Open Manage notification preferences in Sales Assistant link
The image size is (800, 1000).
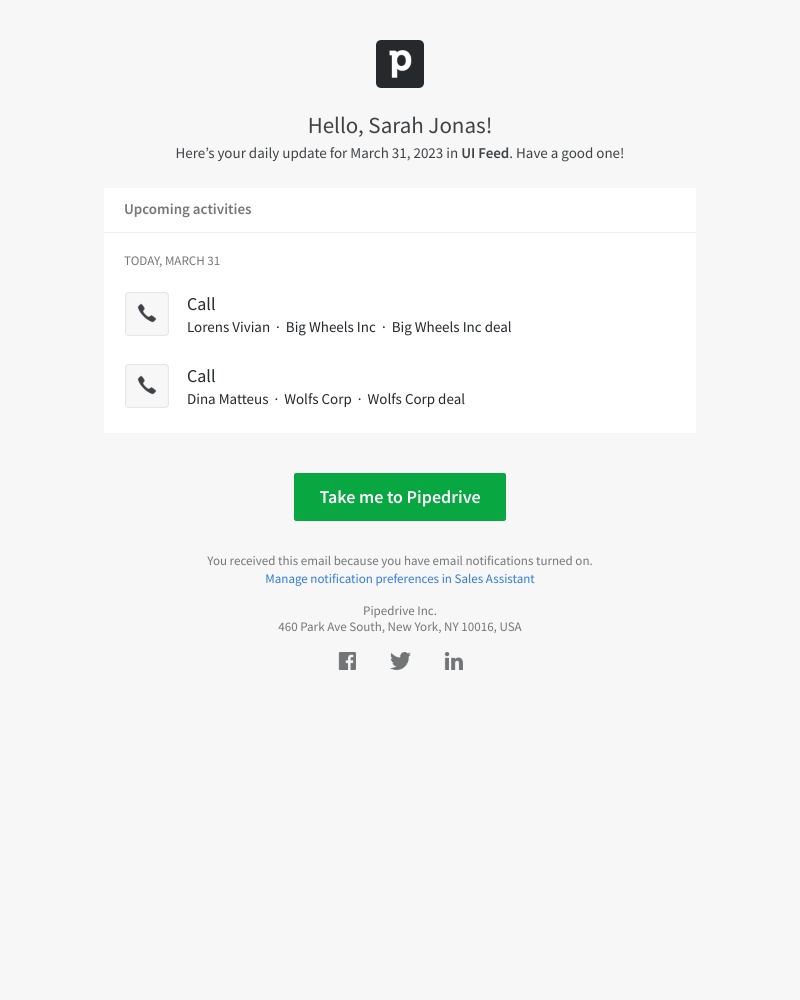click(x=400, y=579)
